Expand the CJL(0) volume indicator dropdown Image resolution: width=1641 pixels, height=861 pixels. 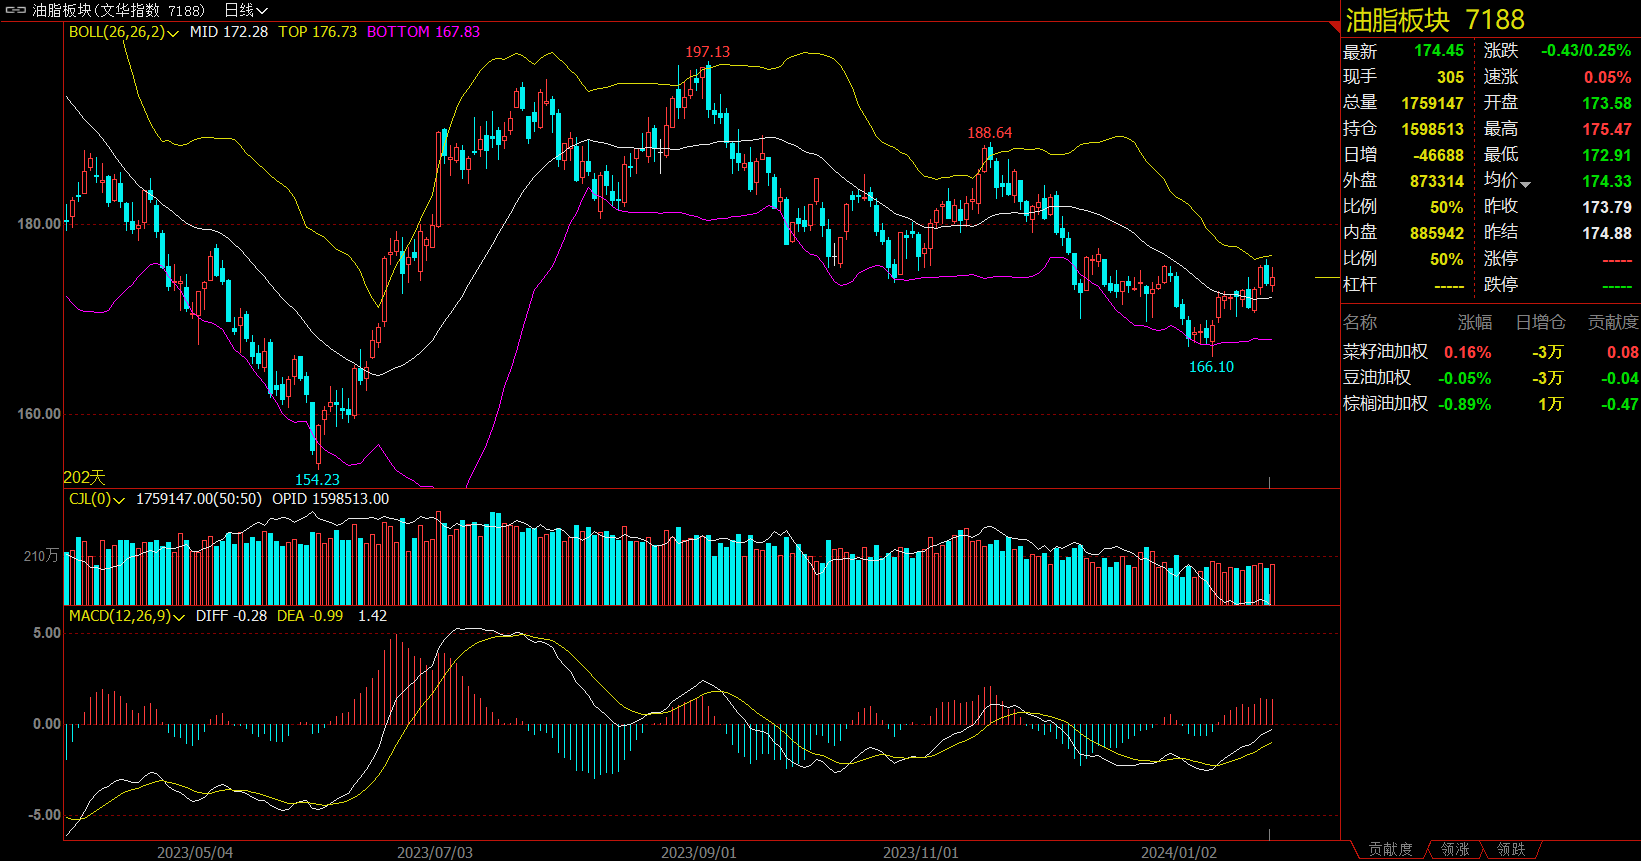[x=119, y=500]
